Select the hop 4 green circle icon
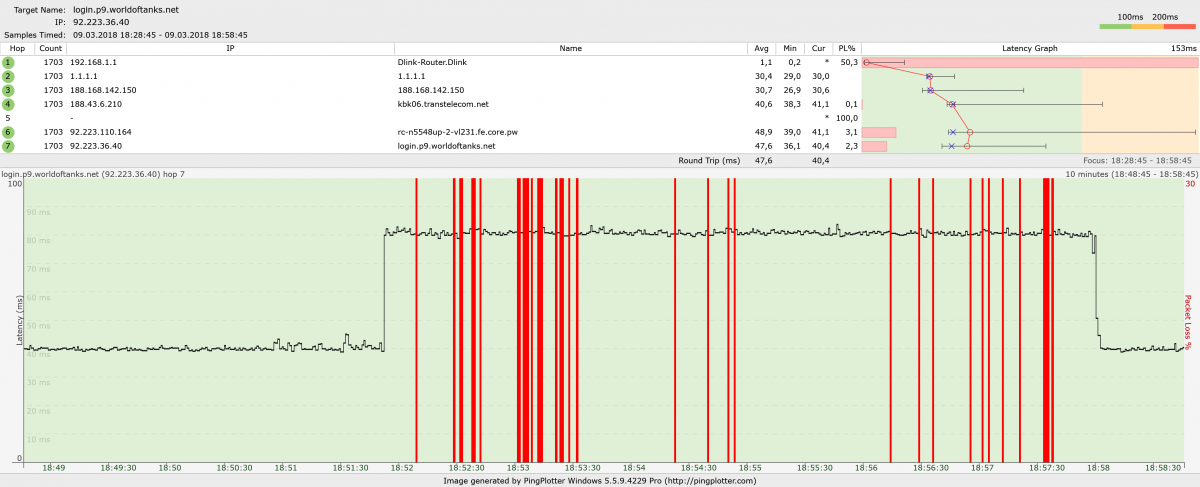Viewport: 1200px width, 487px height. (8, 104)
